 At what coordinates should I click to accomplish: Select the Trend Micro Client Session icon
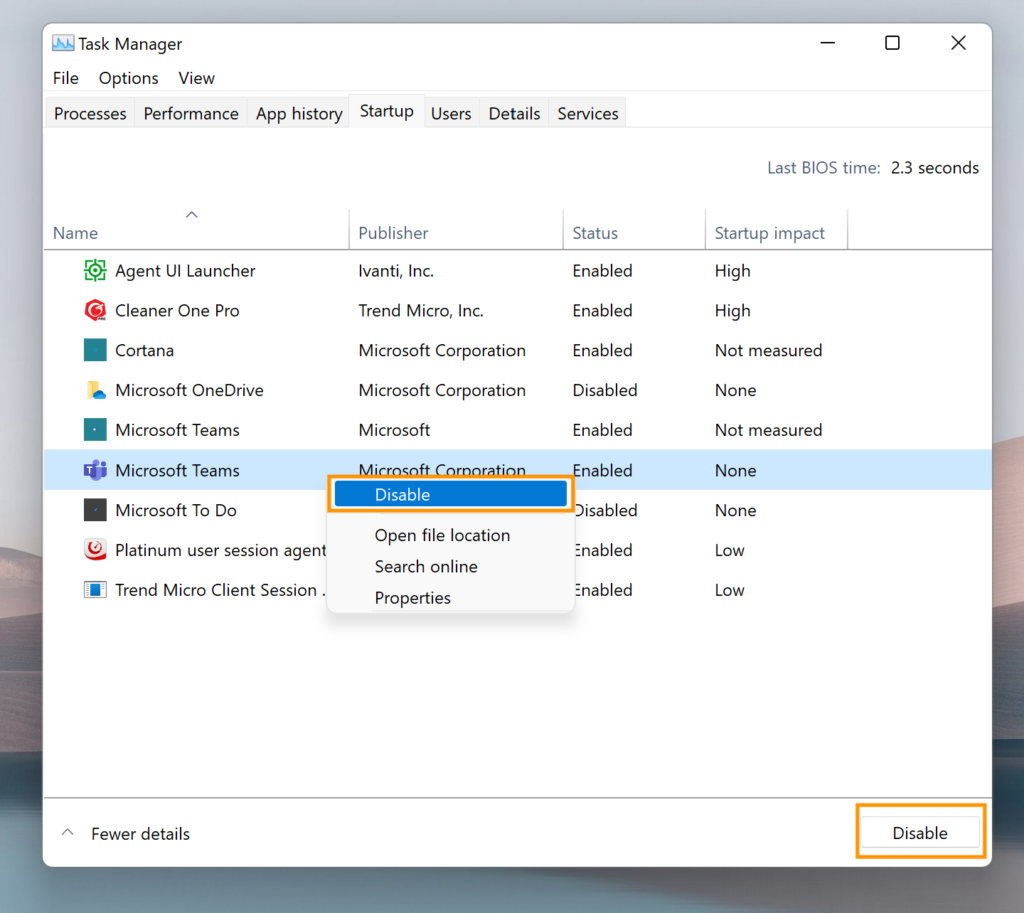point(95,590)
